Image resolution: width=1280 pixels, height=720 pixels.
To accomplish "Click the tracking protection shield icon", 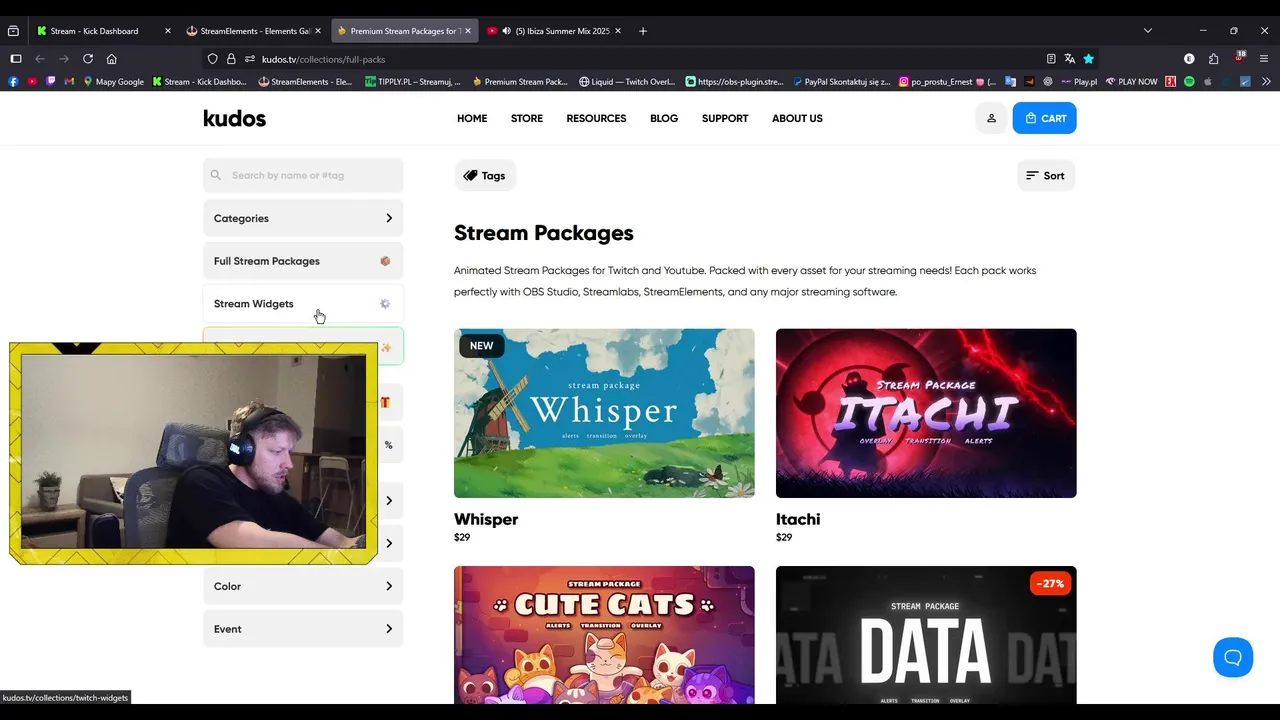I will [213, 59].
